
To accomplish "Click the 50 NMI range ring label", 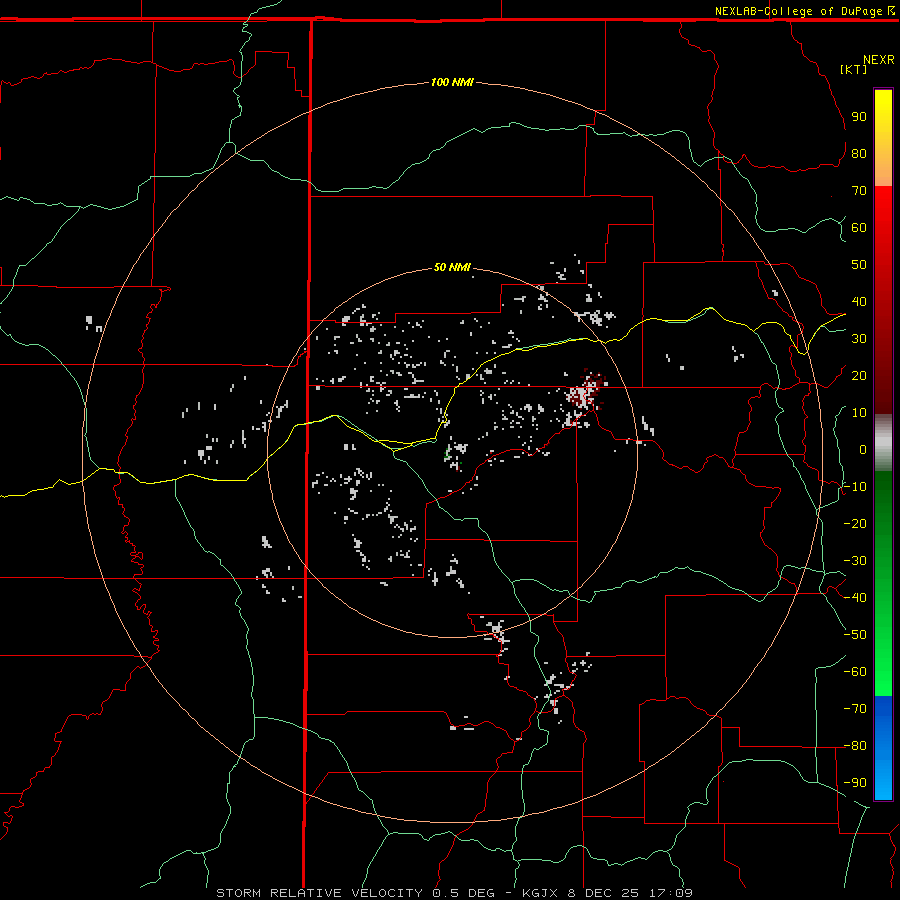I will pyautogui.click(x=452, y=267).
